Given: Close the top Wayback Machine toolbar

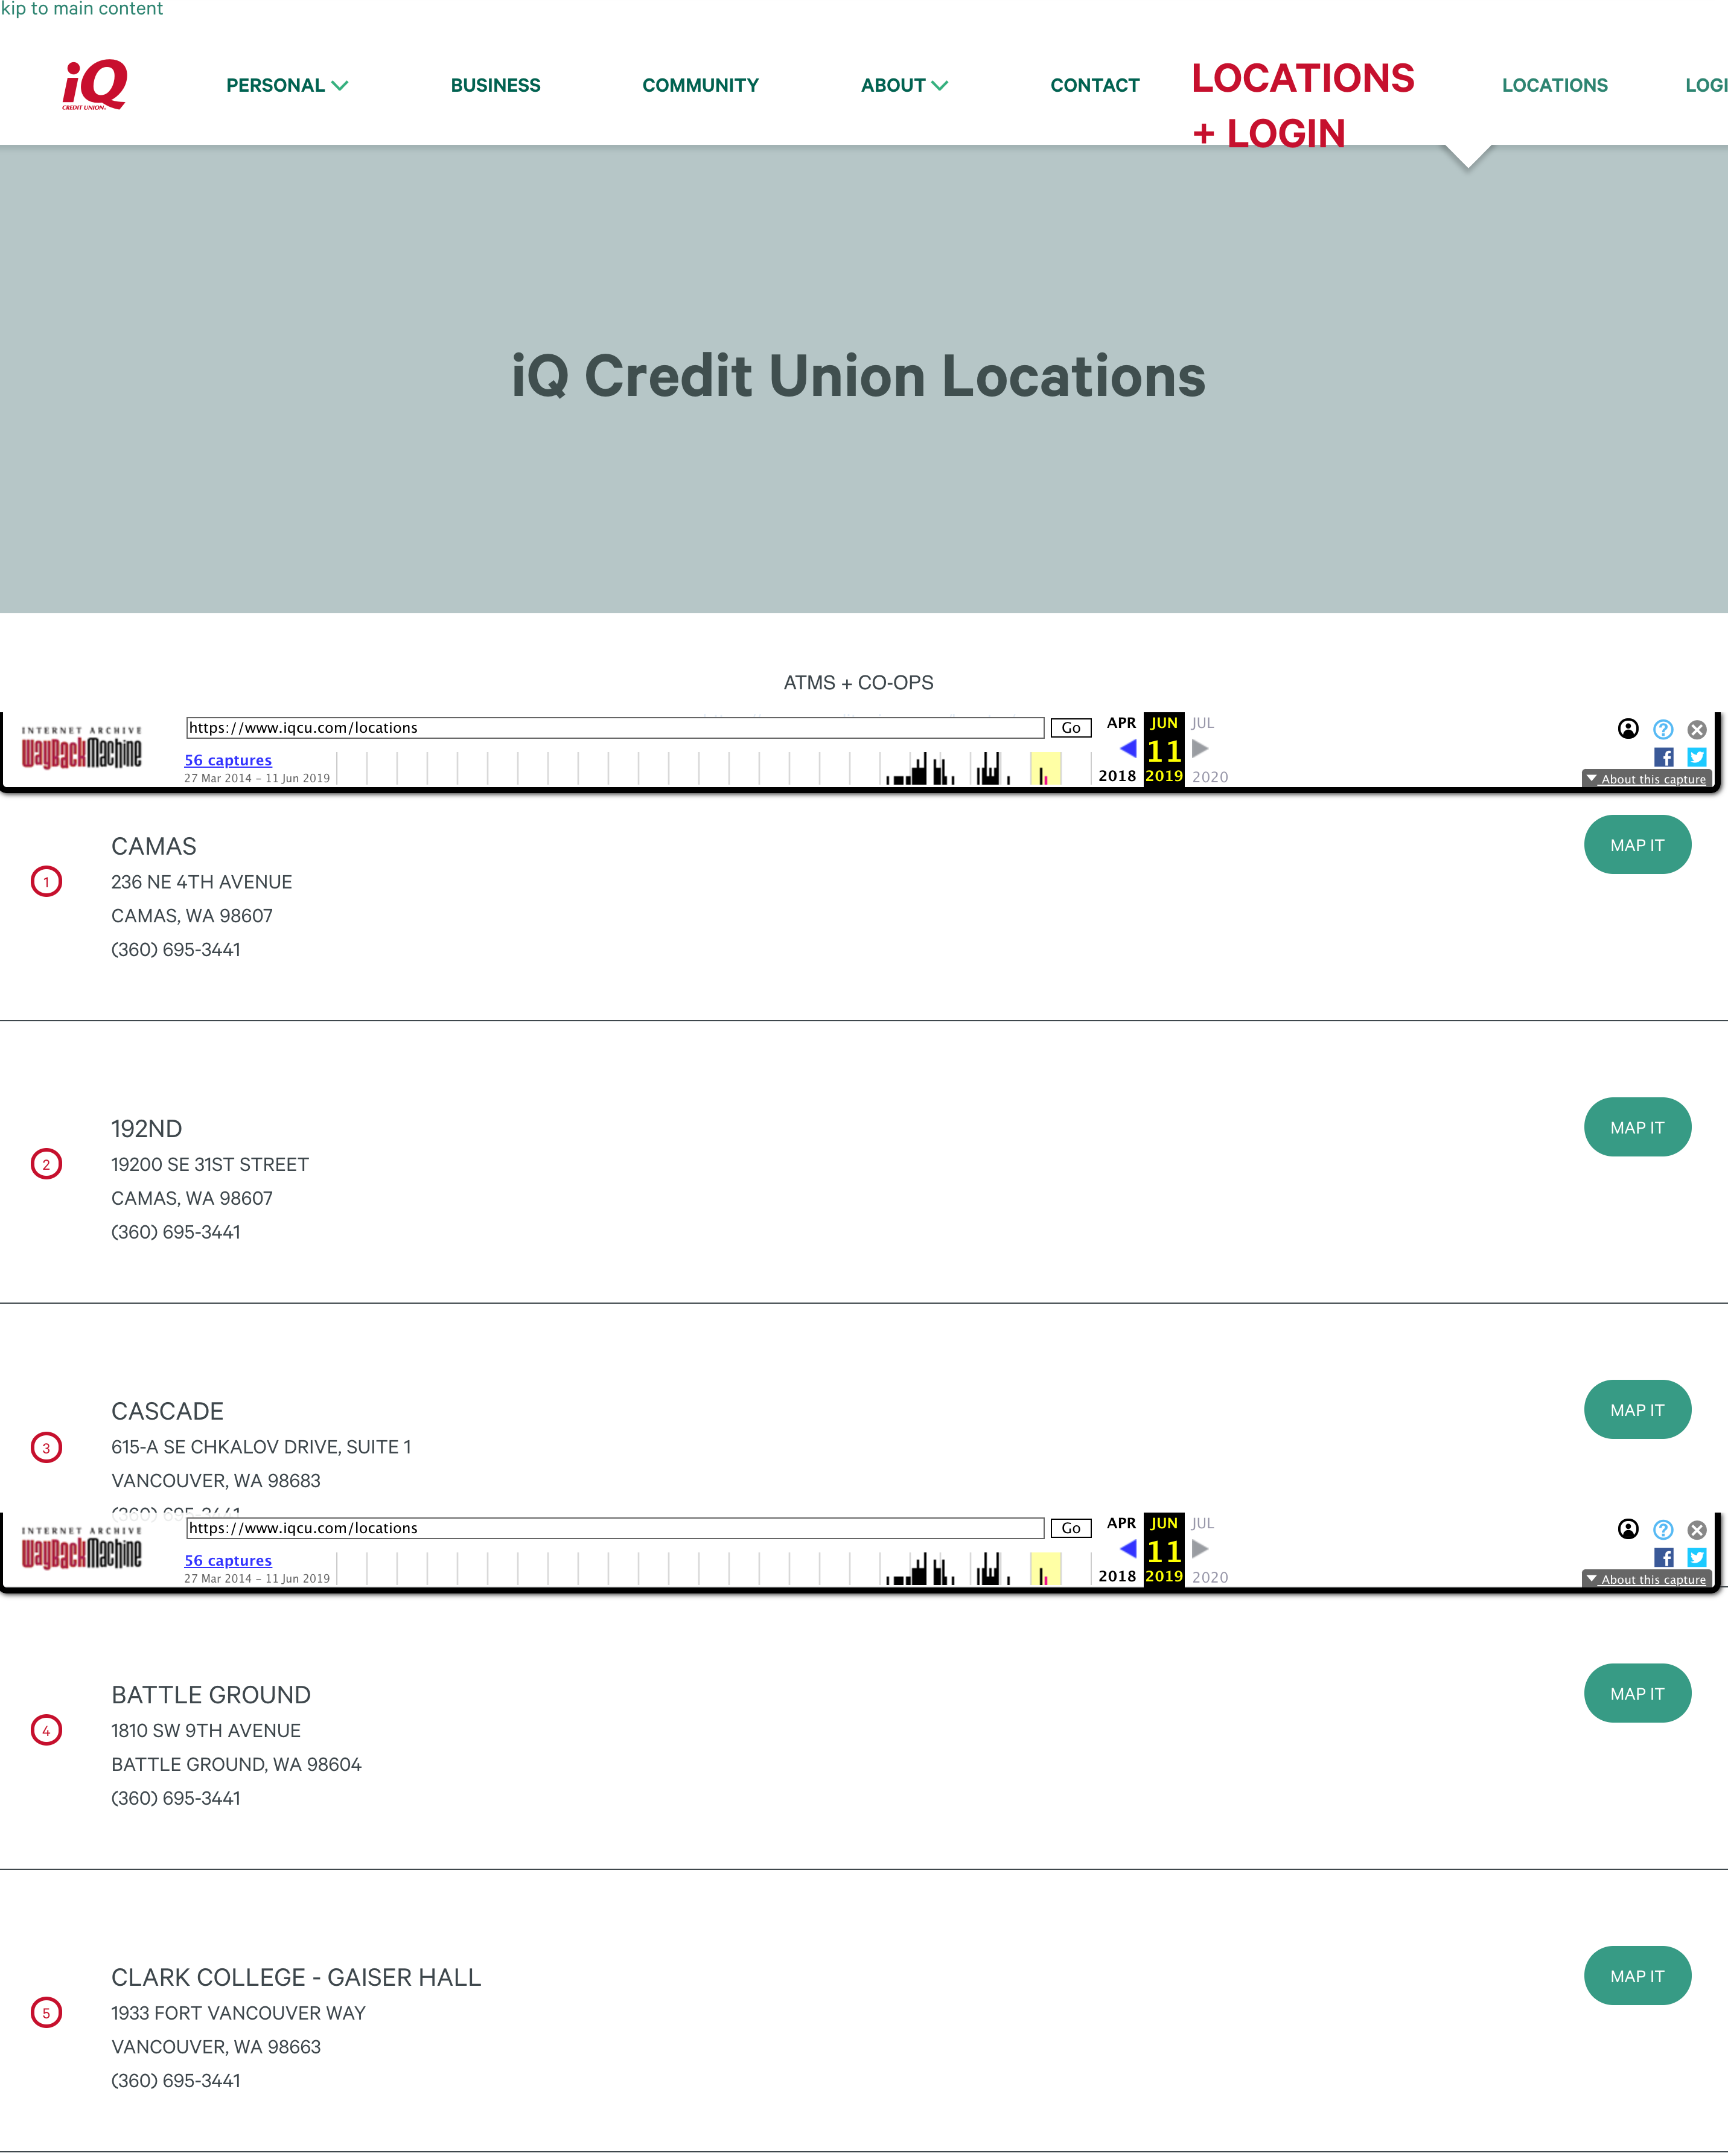Looking at the screenshot, I should point(1697,729).
